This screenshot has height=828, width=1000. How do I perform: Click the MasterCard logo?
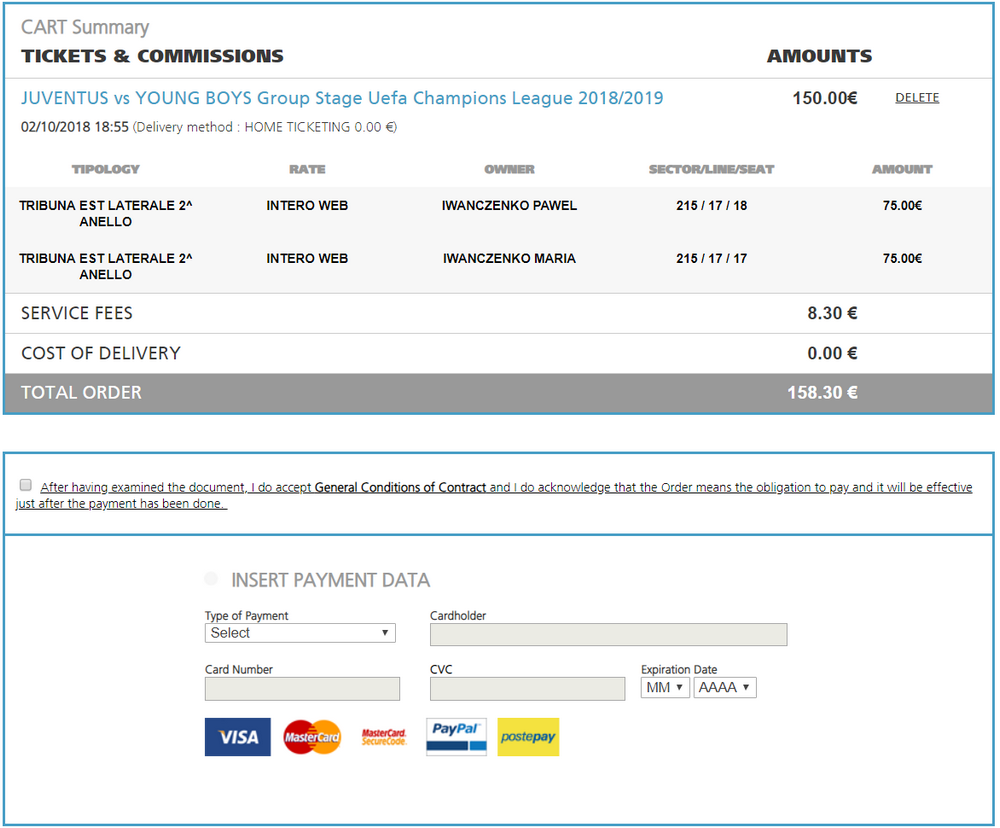(x=312, y=737)
